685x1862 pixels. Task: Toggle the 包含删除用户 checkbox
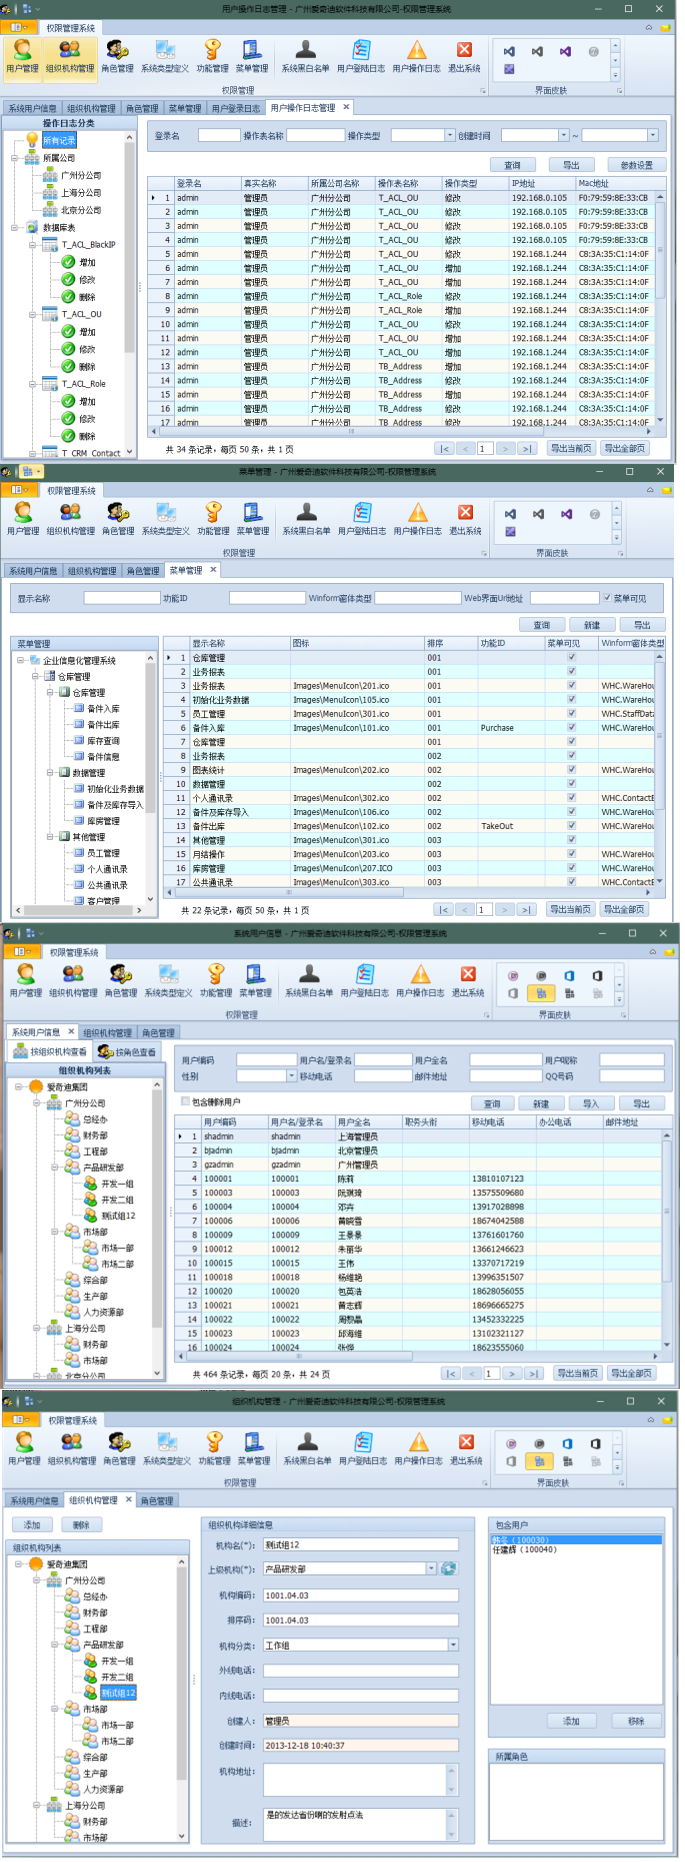(x=185, y=1101)
